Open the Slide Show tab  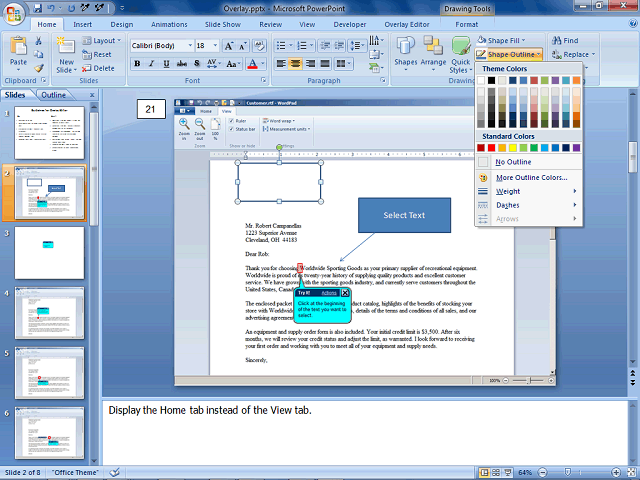click(222, 24)
